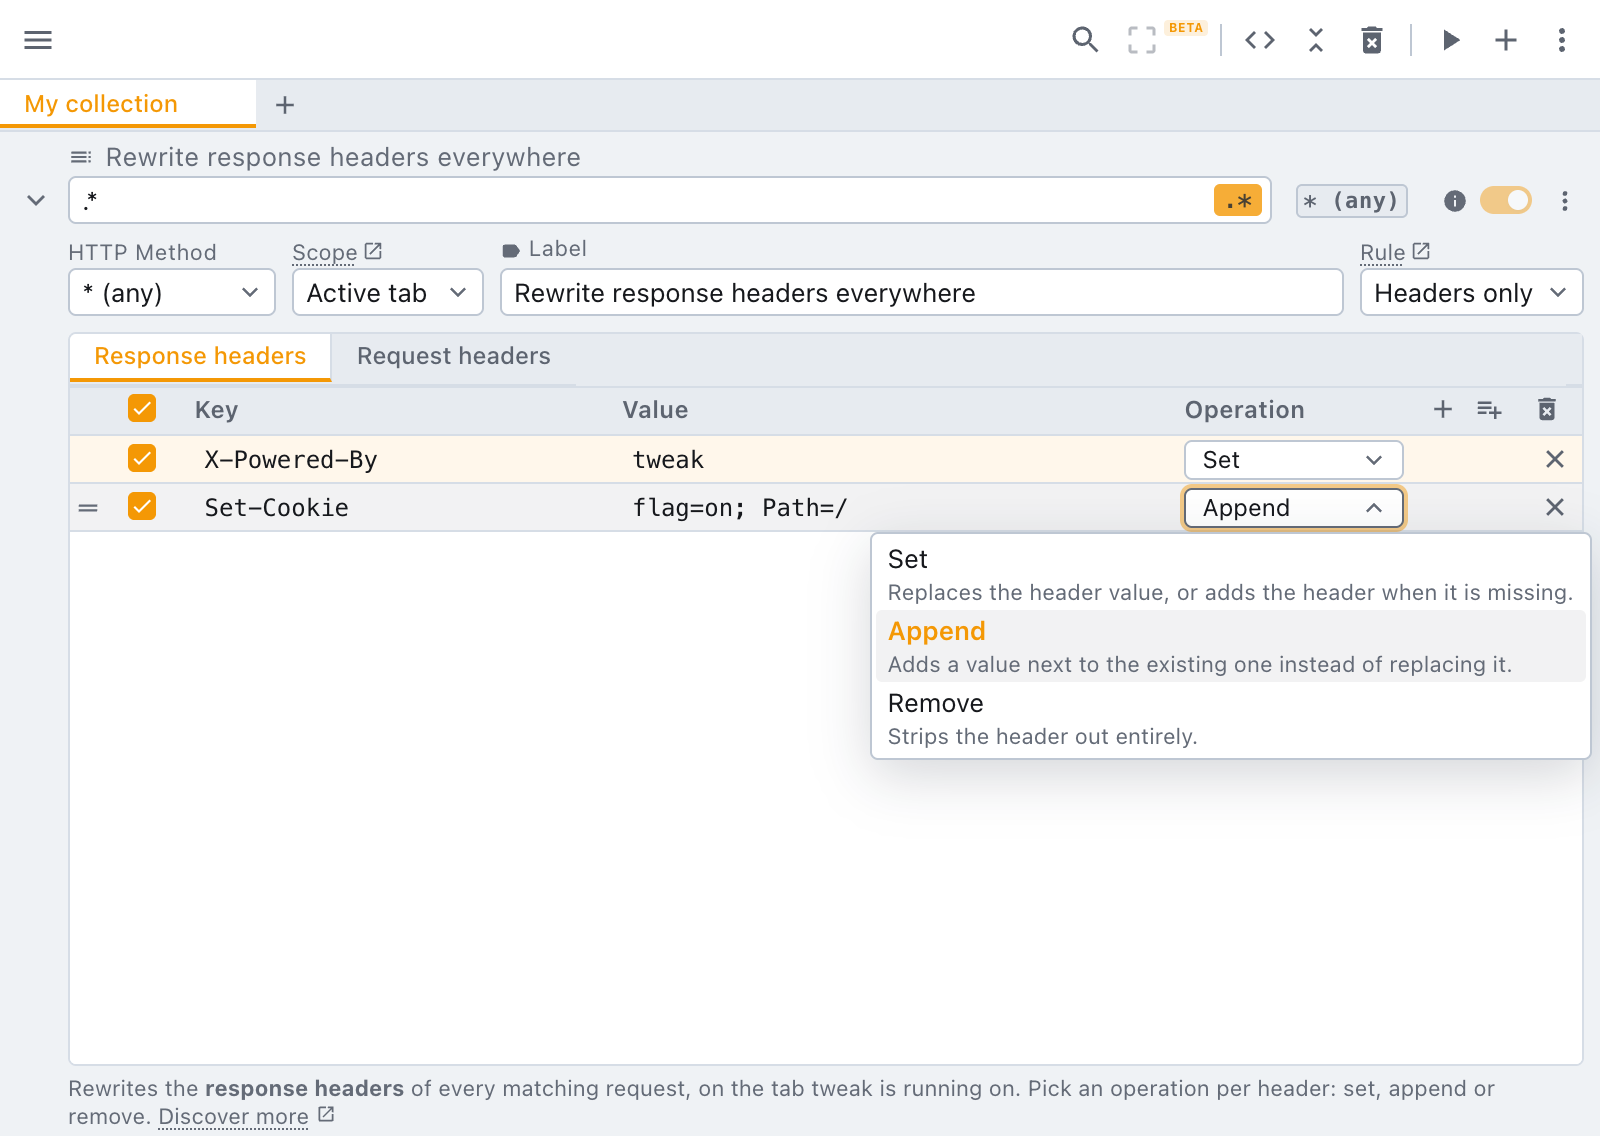1600x1136 pixels.
Task: Click the Key column header
Action: [216, 410]
